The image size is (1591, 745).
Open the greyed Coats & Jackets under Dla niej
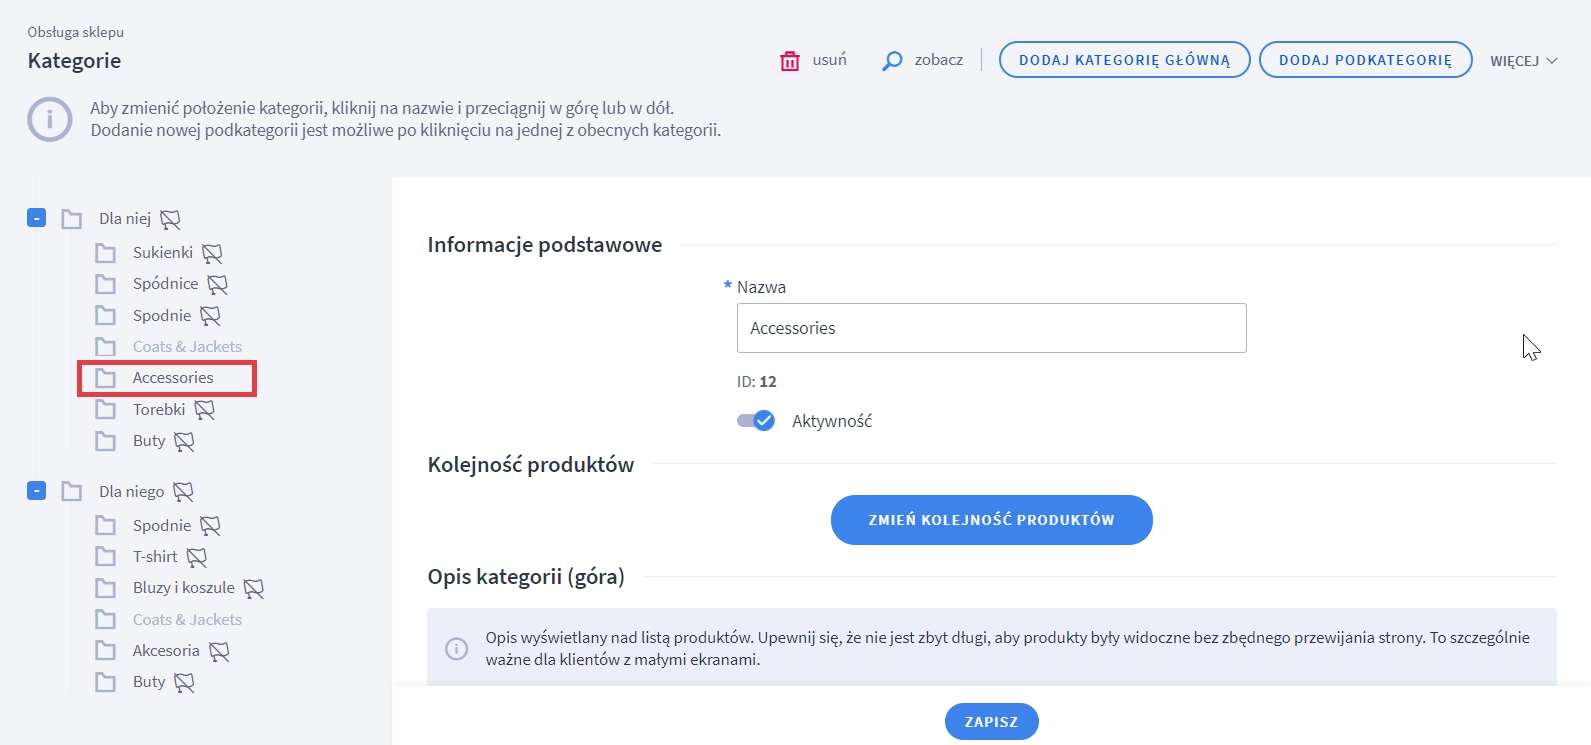[187, 347]
